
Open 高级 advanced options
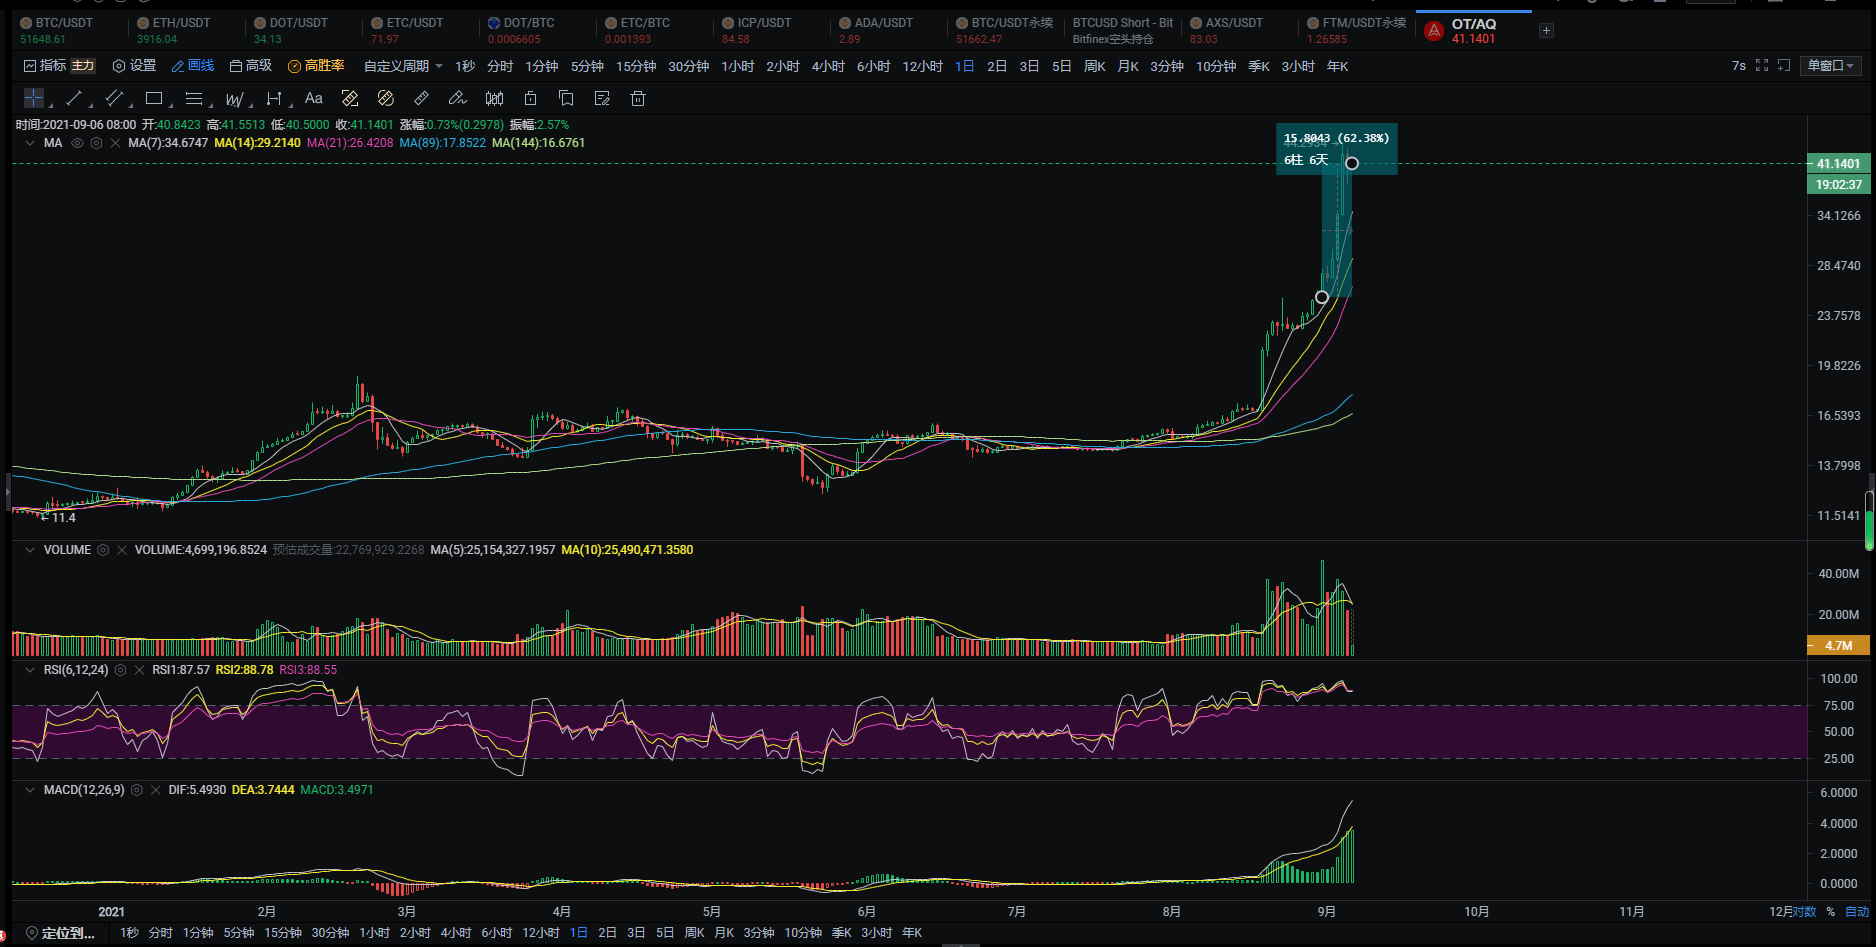[x=251, y=66]
